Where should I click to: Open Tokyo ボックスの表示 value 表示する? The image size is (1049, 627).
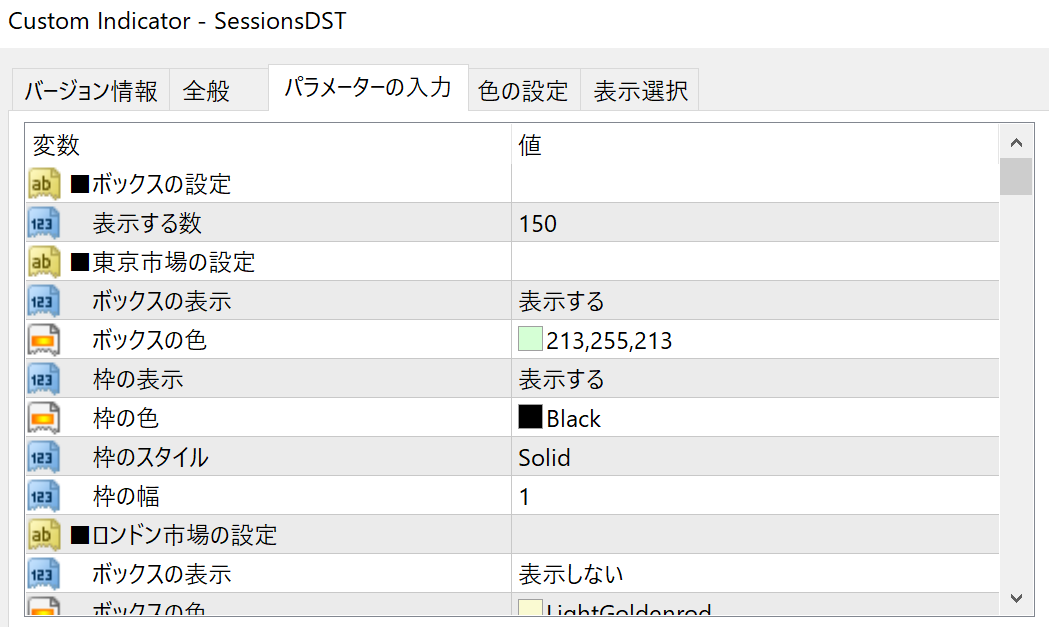click(755, 301)
